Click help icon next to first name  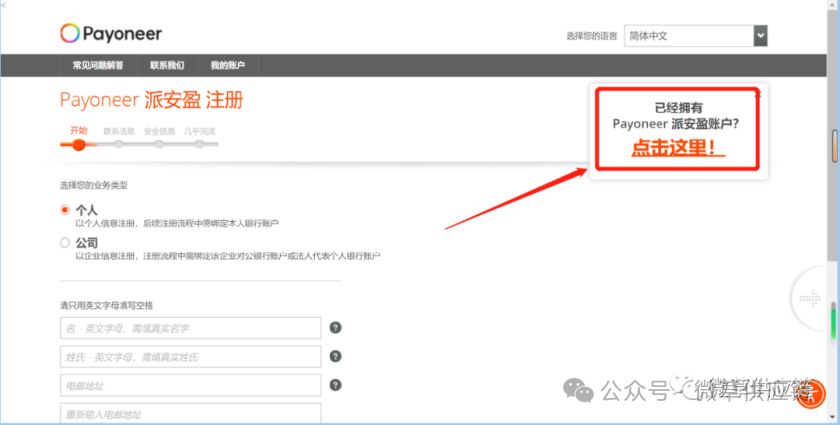(335, 327)
